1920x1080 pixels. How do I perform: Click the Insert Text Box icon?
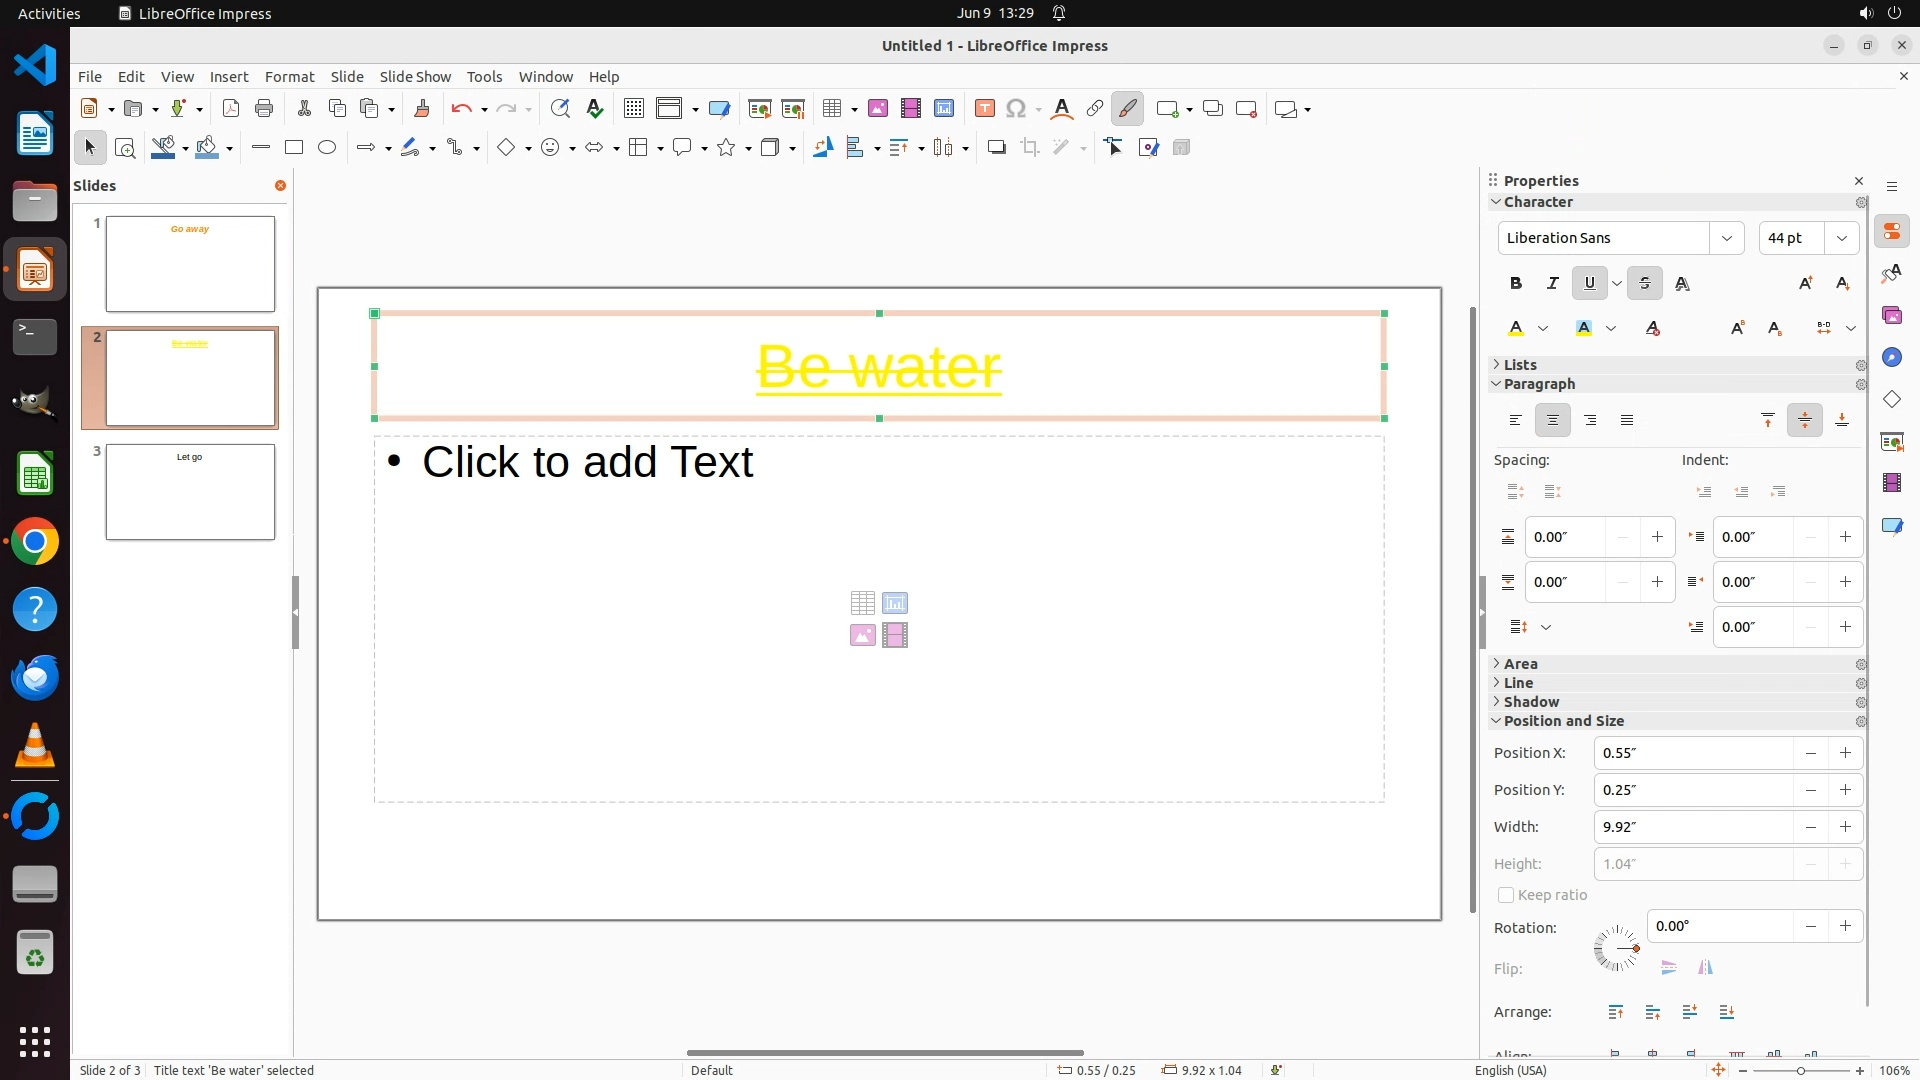click(x=984, y=109)
